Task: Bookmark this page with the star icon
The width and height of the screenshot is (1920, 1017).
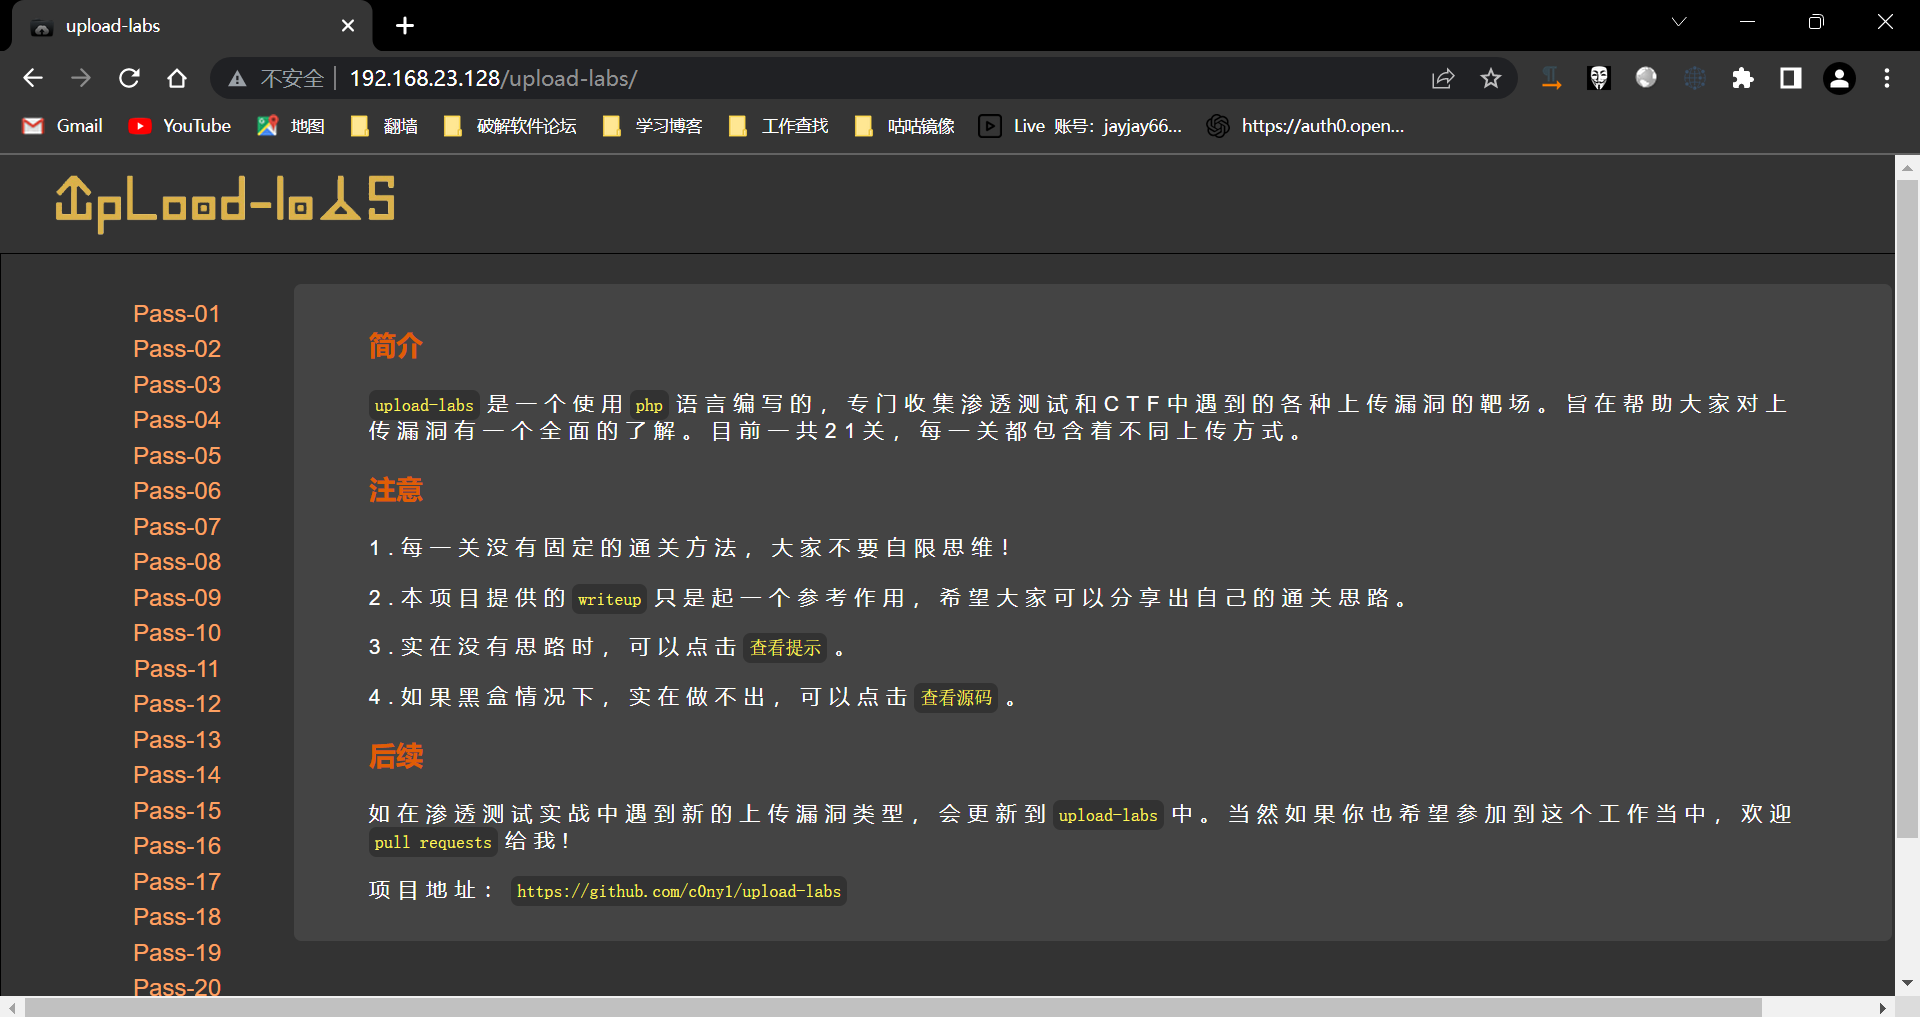Action: [1491, 78]
